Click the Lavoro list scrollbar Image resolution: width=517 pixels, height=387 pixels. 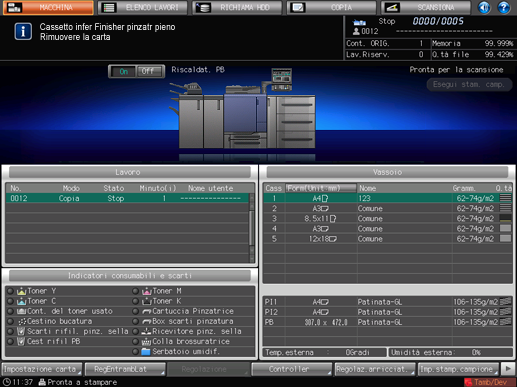coord(252,228)
